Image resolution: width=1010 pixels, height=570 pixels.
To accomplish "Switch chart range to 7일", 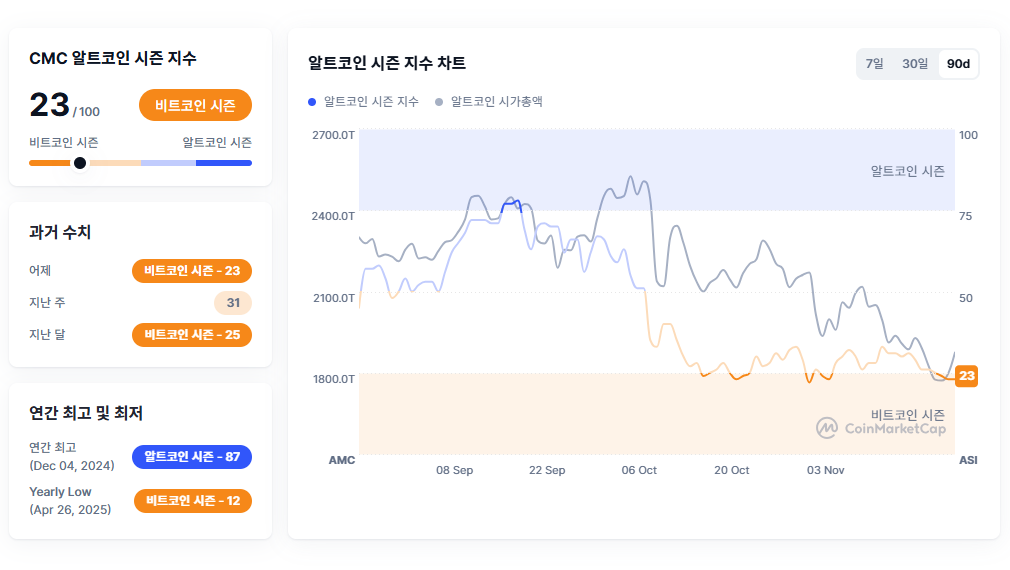I will click(x=874, y=64).
